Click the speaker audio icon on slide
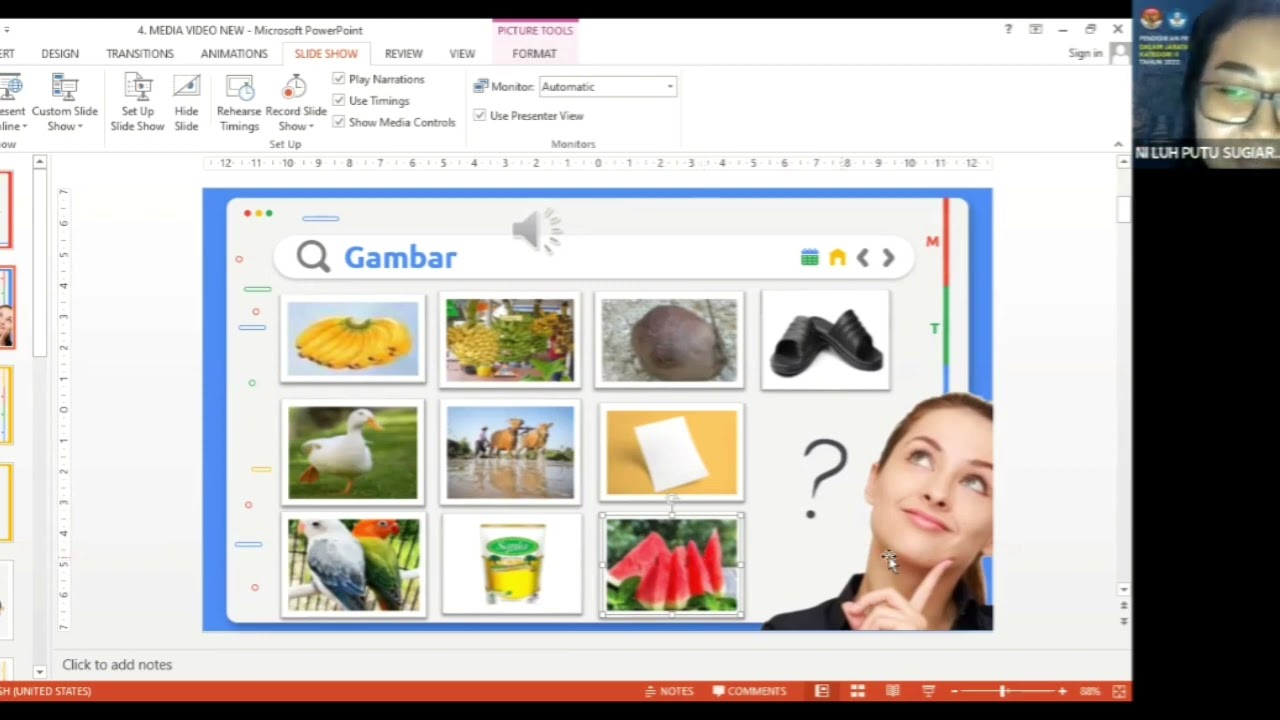Screen dimensions: 1280x720 (537, 232)
